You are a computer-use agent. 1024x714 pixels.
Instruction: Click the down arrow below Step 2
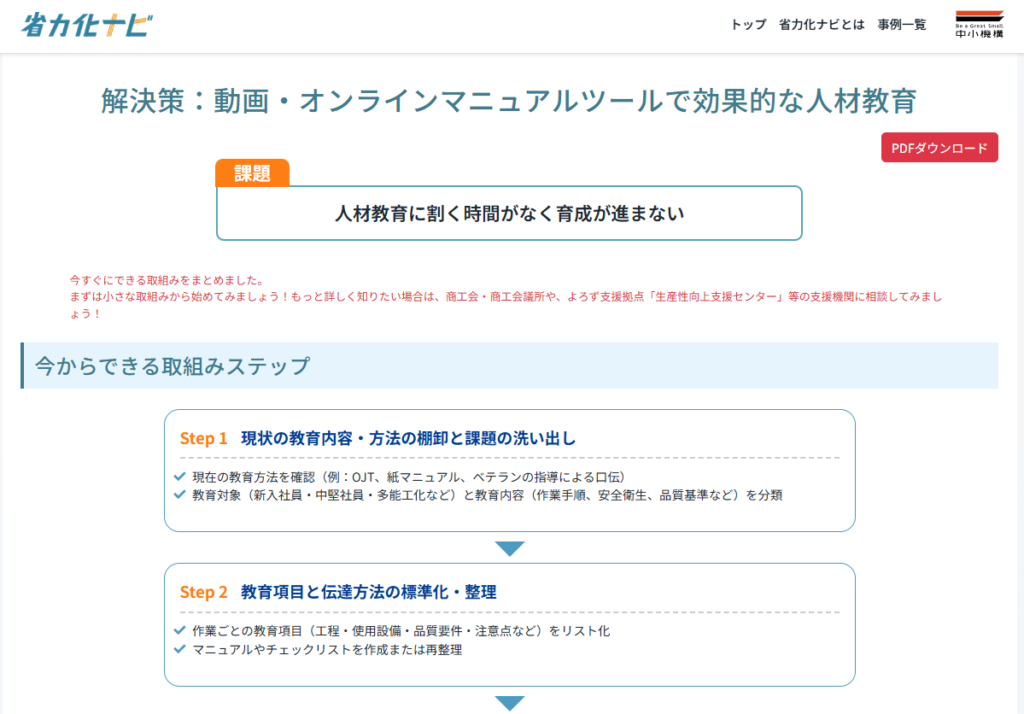click(x=510, y=703)
